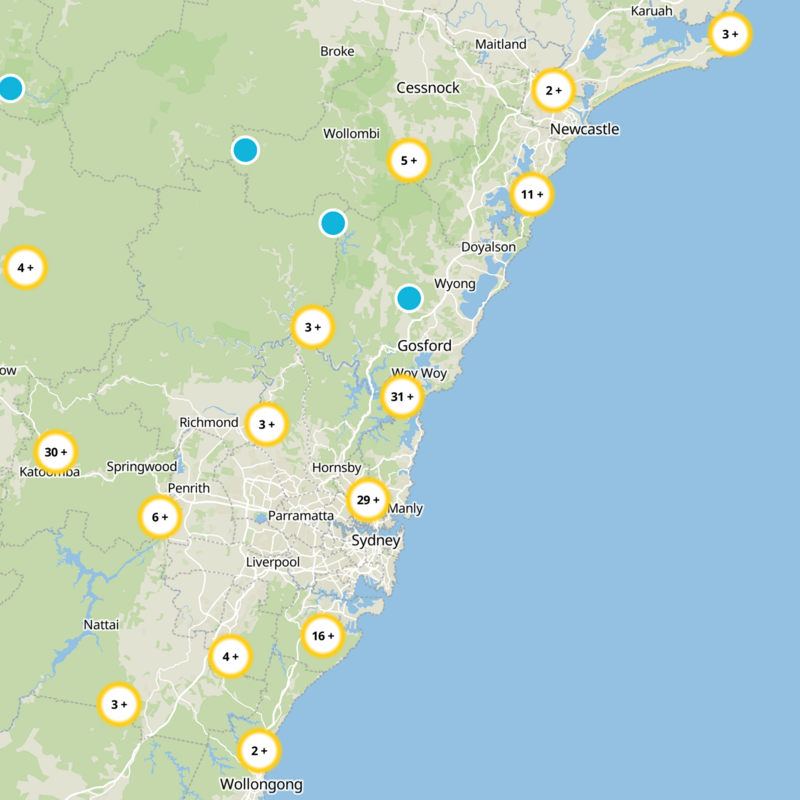Click the Springwood map label
Image resolution: width=800 pixels, height=800 pixels.
coord(142,467)
